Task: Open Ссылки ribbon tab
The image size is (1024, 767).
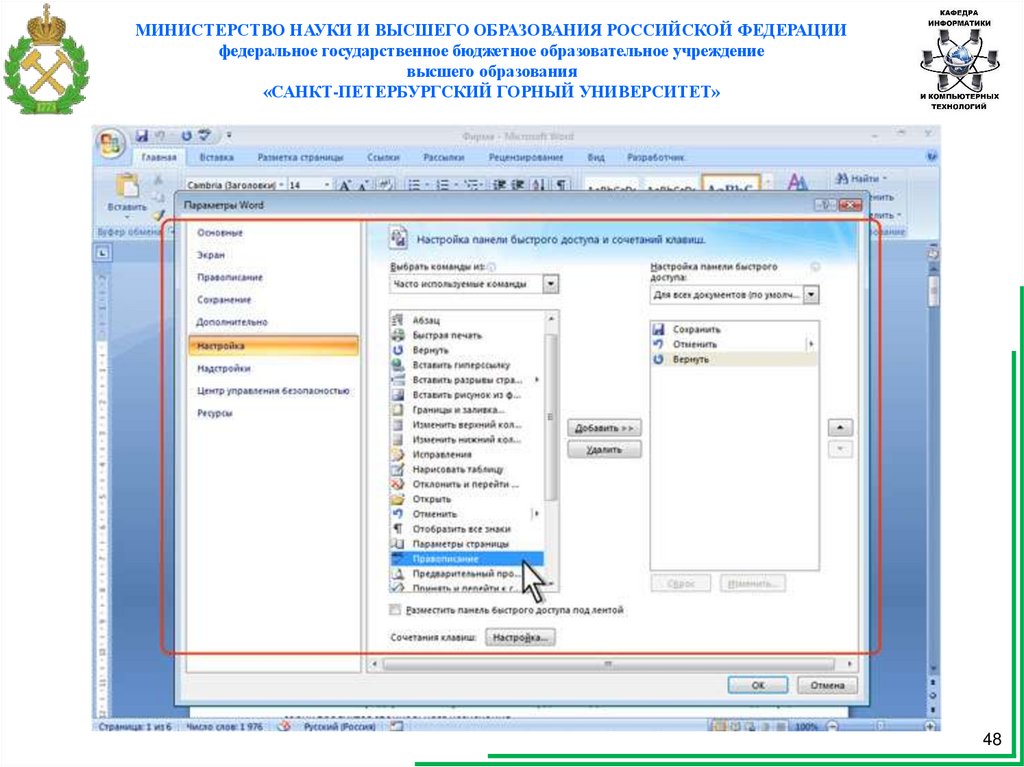Action: click(383, 157)
